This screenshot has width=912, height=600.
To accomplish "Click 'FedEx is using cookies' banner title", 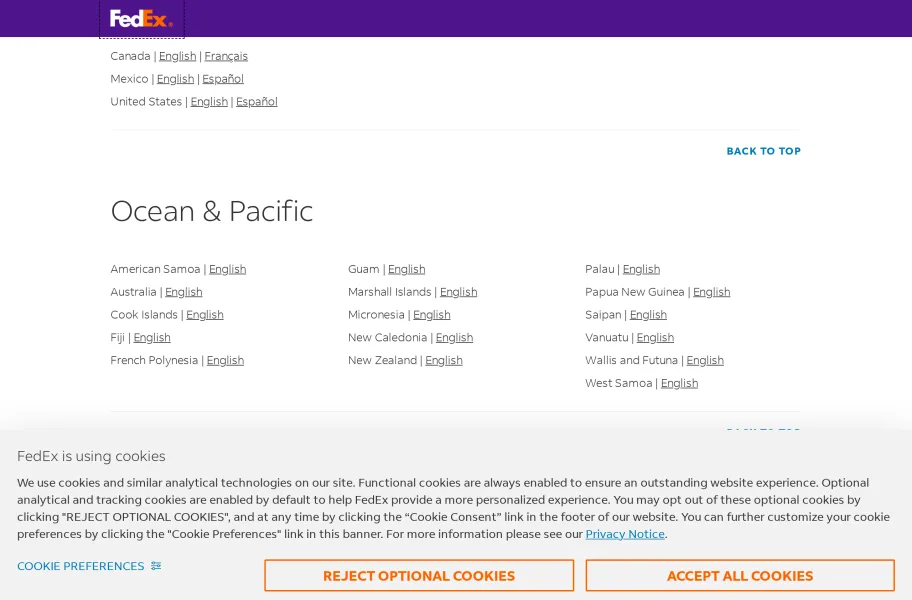I will (91, 456).
